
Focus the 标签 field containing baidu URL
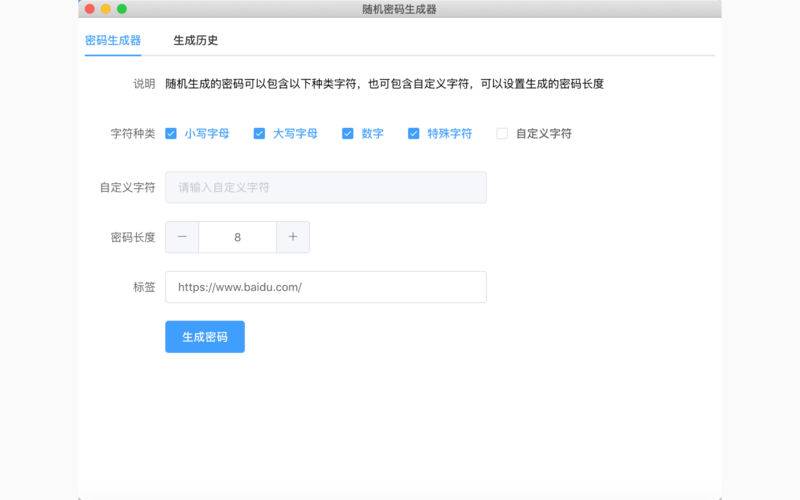(326, 287)
